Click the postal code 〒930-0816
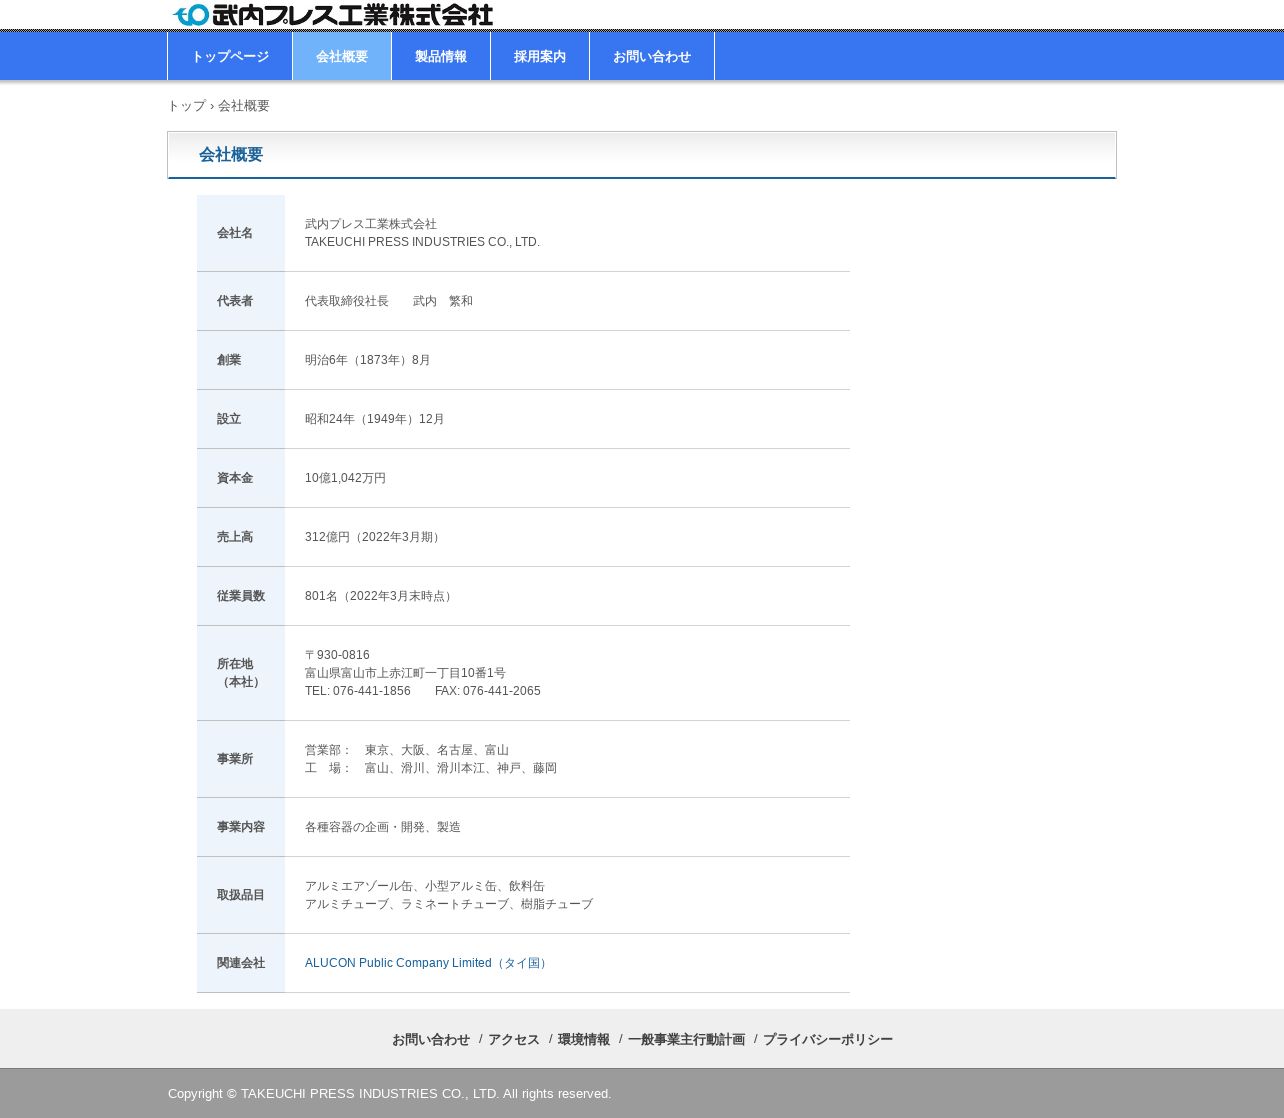Image resolution: width=1284 pixels, height=1118 pixels. pos(337,655)
